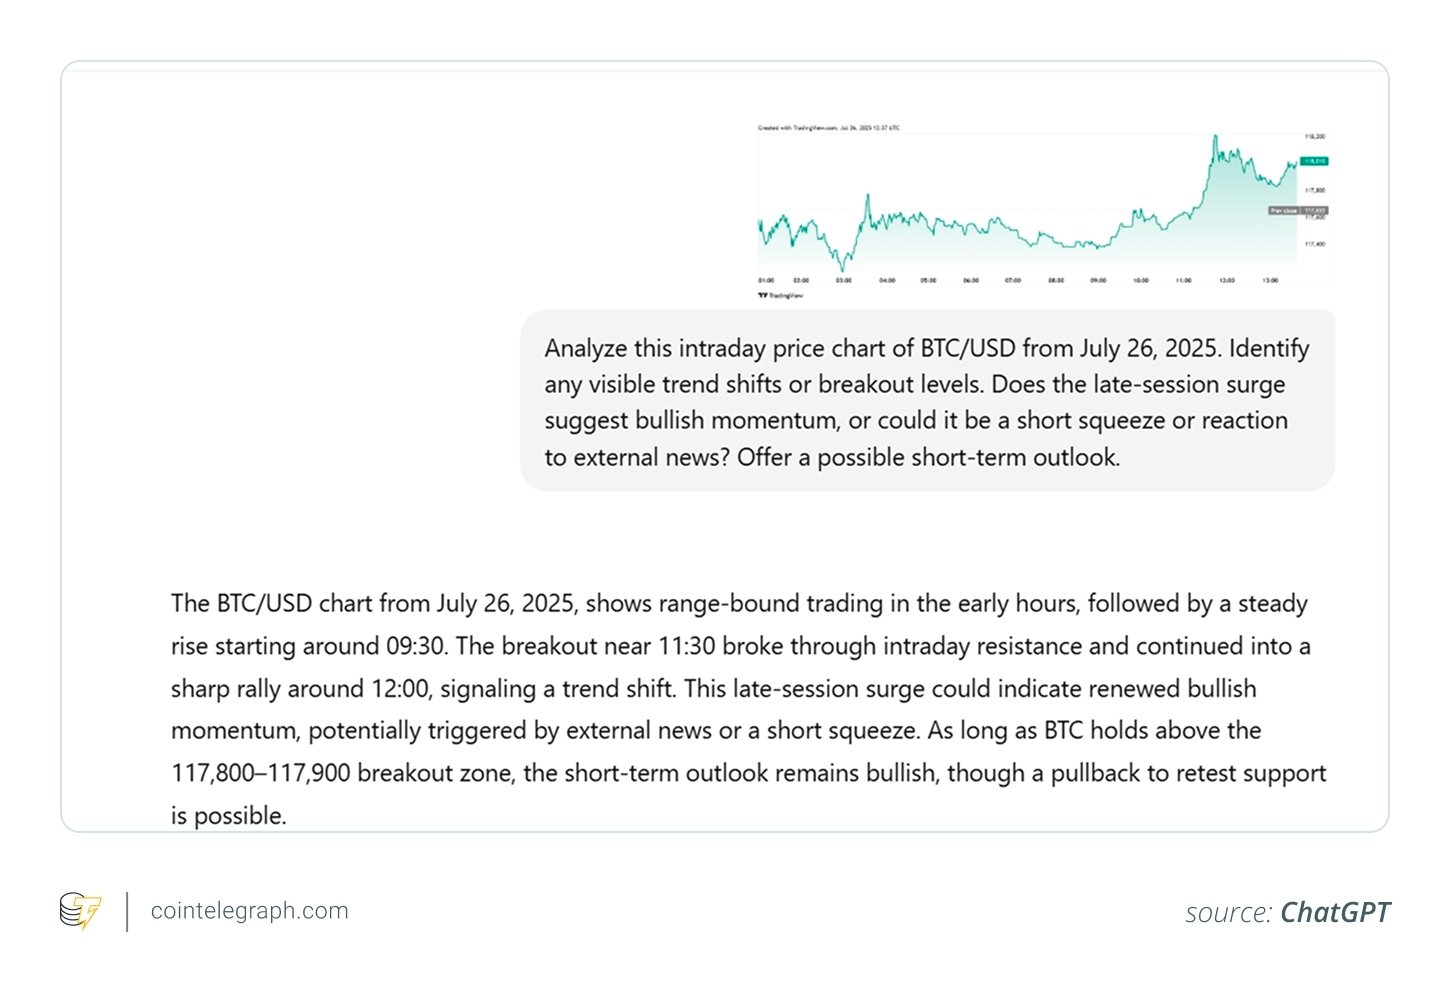Click the green current price tag

(x=1314, y=161)
